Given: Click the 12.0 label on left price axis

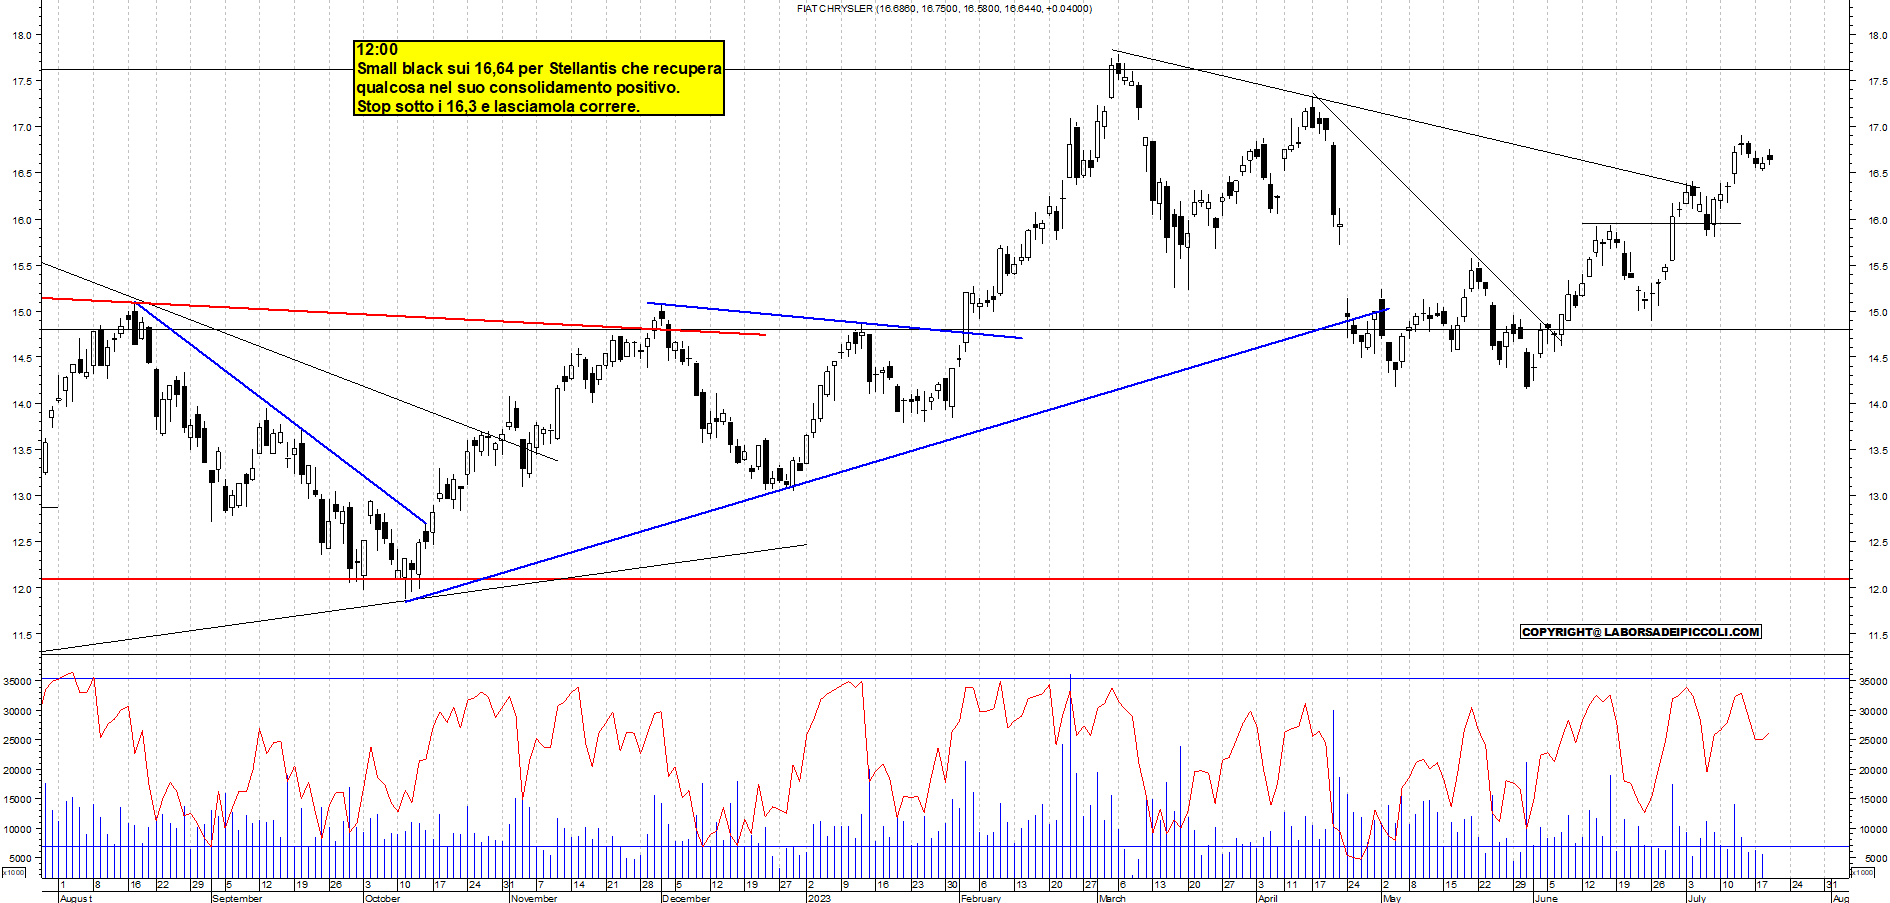Looking at the screenshot, I should click(21, 589).
